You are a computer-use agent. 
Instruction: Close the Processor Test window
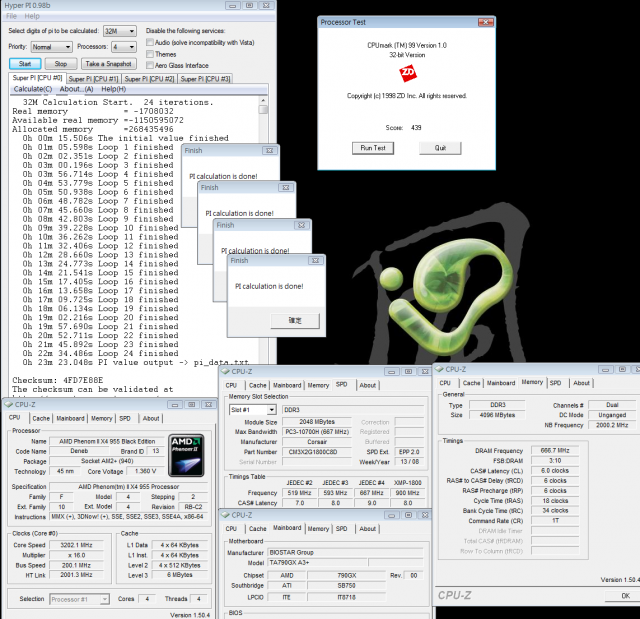(486, 22)
